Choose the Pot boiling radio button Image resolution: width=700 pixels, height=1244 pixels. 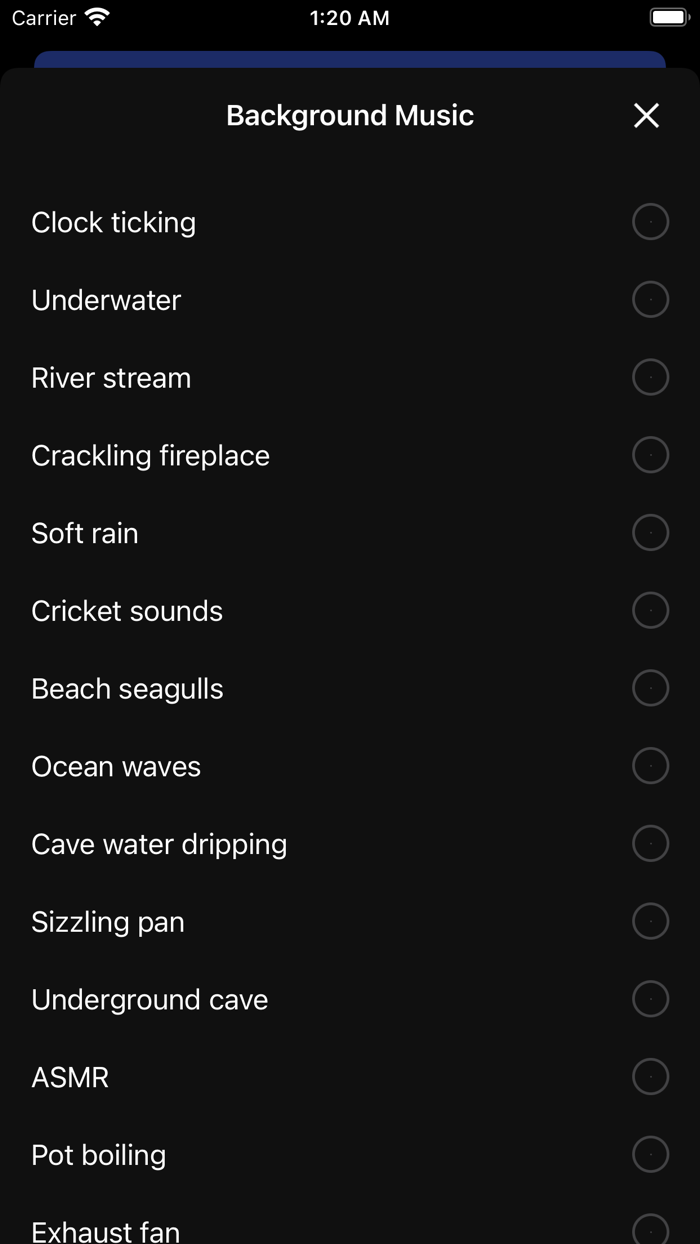[x=650, y=1155]
